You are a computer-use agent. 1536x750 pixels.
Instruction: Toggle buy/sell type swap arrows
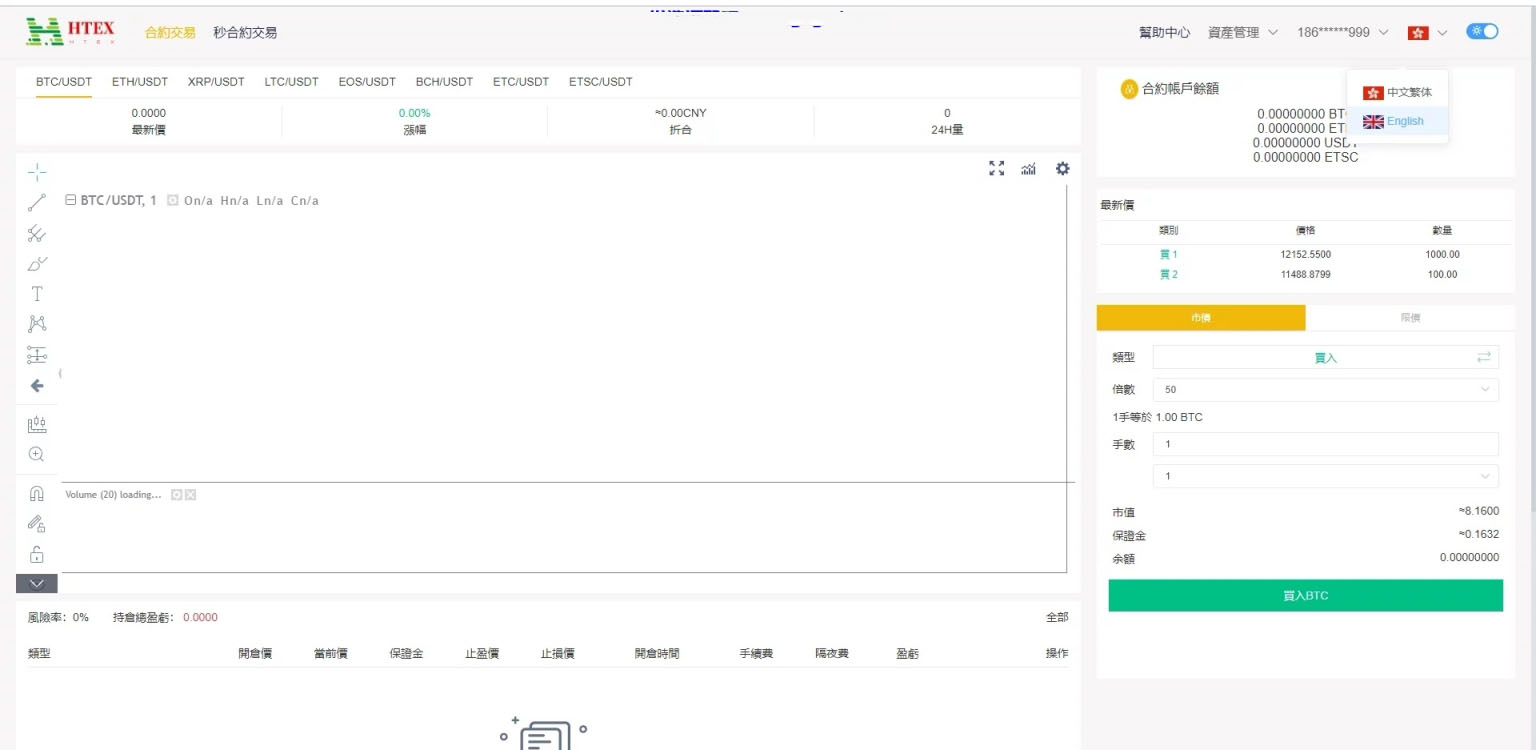point(1483,358)
